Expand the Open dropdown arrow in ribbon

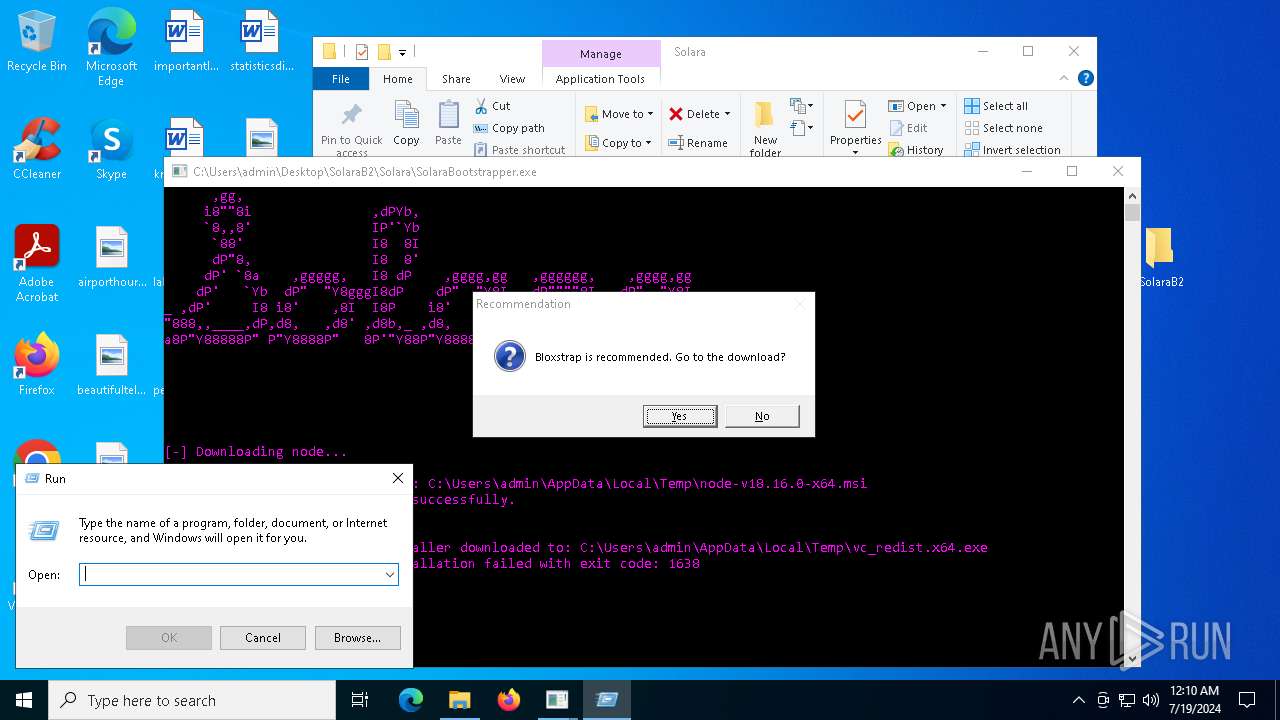coord(943,106)
